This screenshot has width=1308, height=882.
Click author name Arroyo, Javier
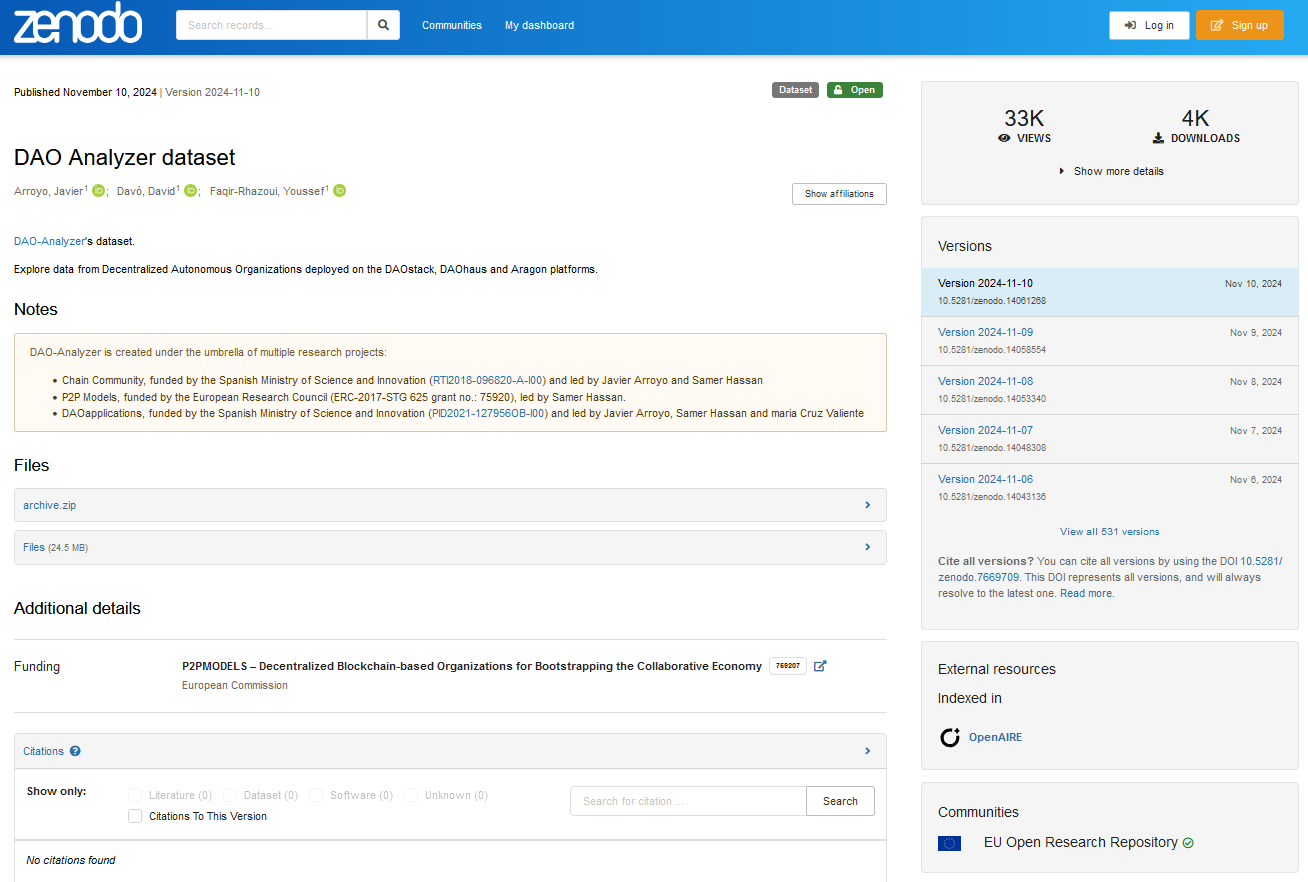point(49,191)
